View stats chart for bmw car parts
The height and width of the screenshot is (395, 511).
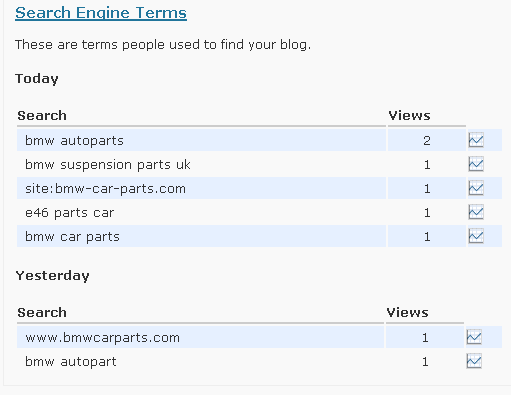pyautogui.click(x=476, y=236)
